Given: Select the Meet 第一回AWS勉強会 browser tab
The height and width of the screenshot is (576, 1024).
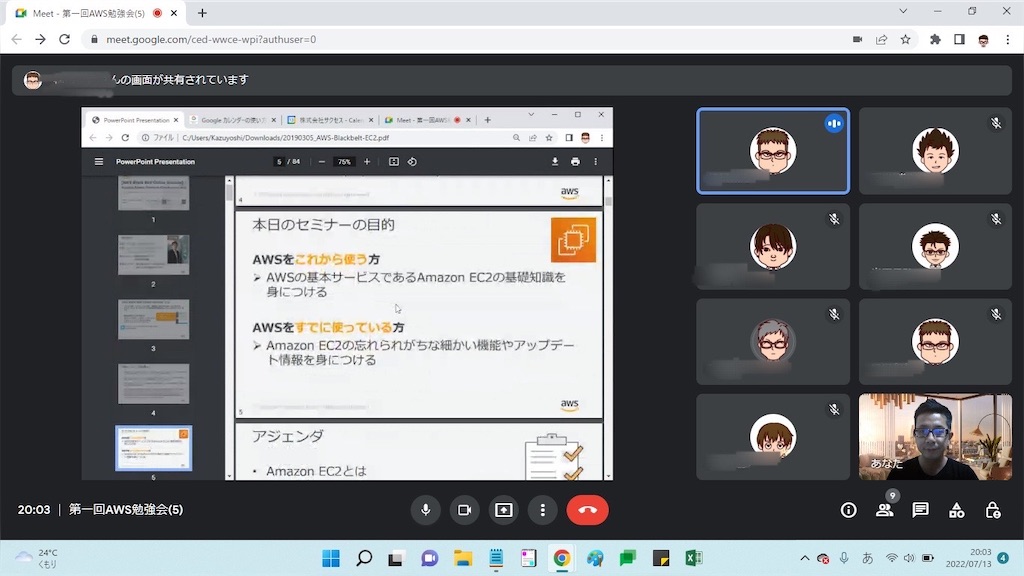Looking at the screenshot, I should pyautogui.click(x=98, y=13).
